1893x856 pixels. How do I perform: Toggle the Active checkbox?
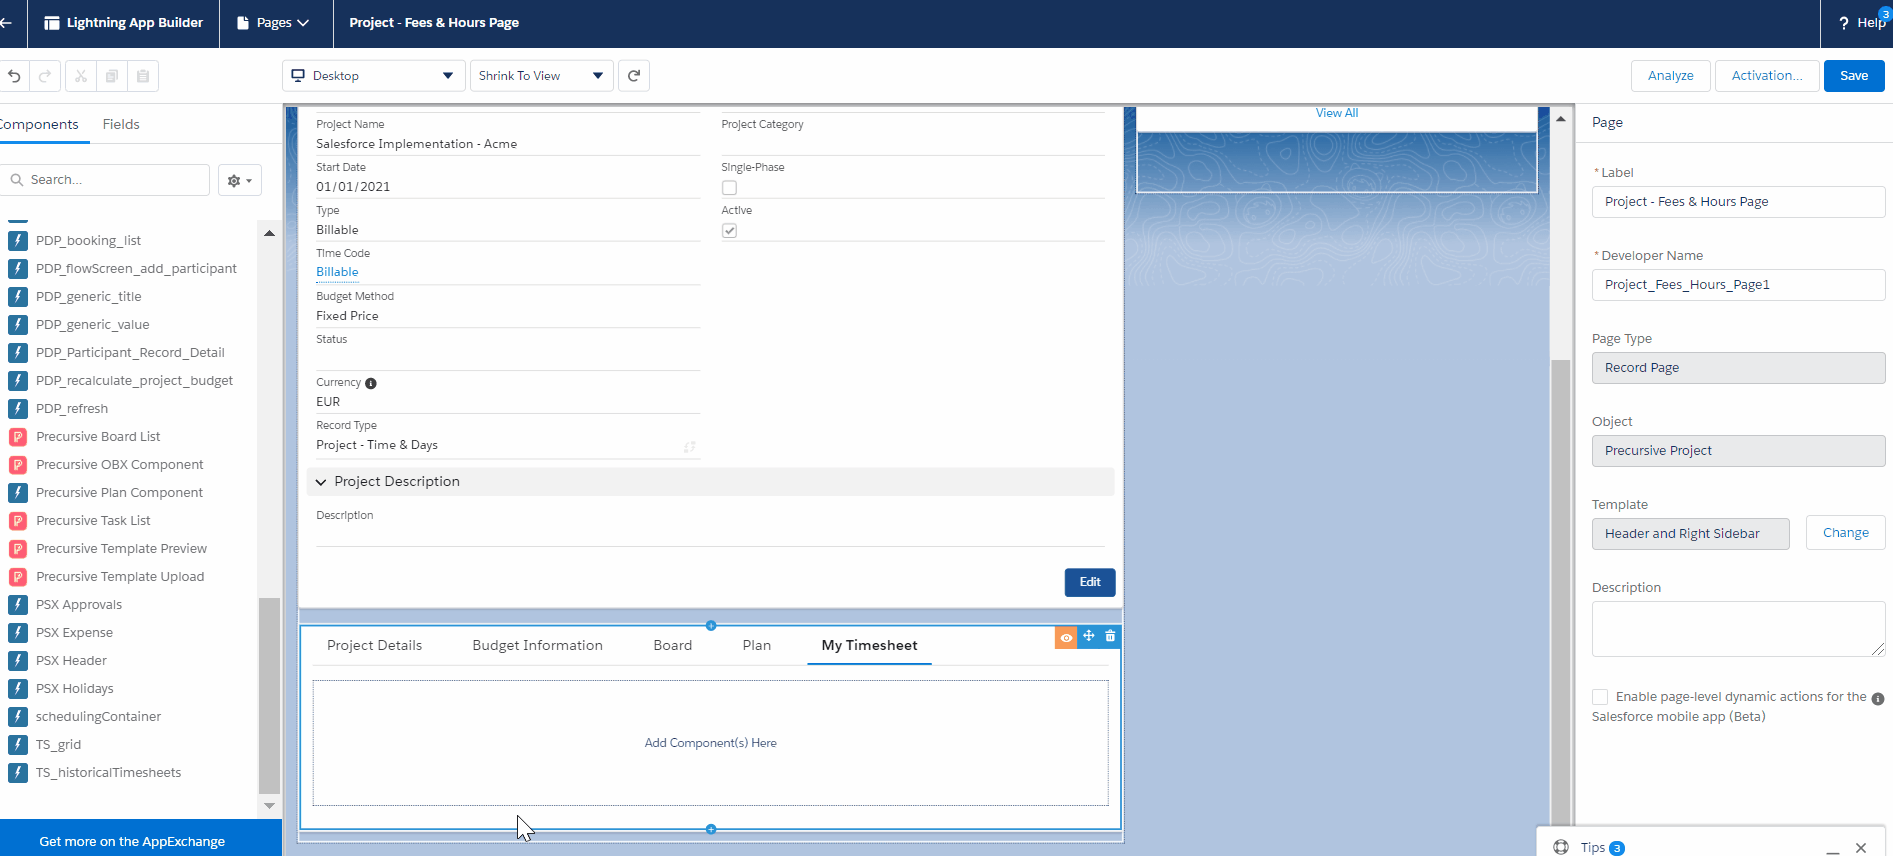(729, 231)
